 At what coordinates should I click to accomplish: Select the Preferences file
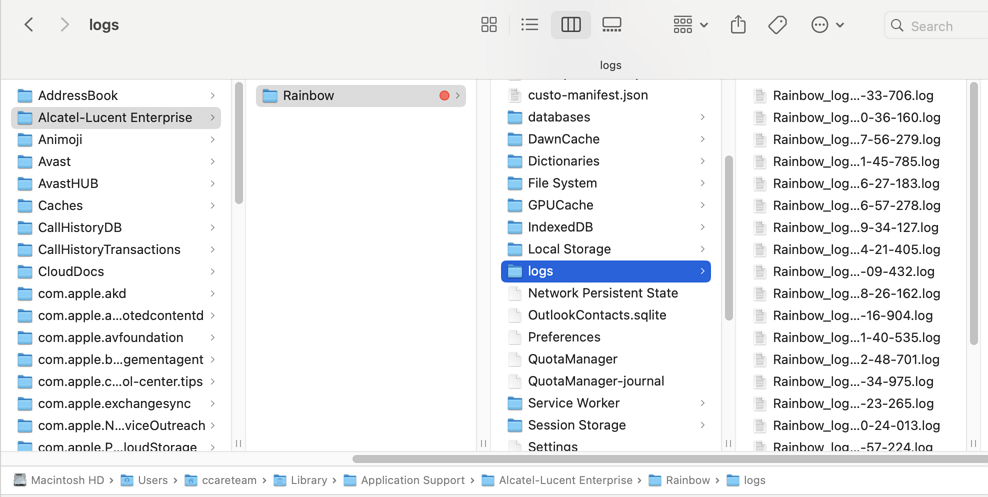606,337
